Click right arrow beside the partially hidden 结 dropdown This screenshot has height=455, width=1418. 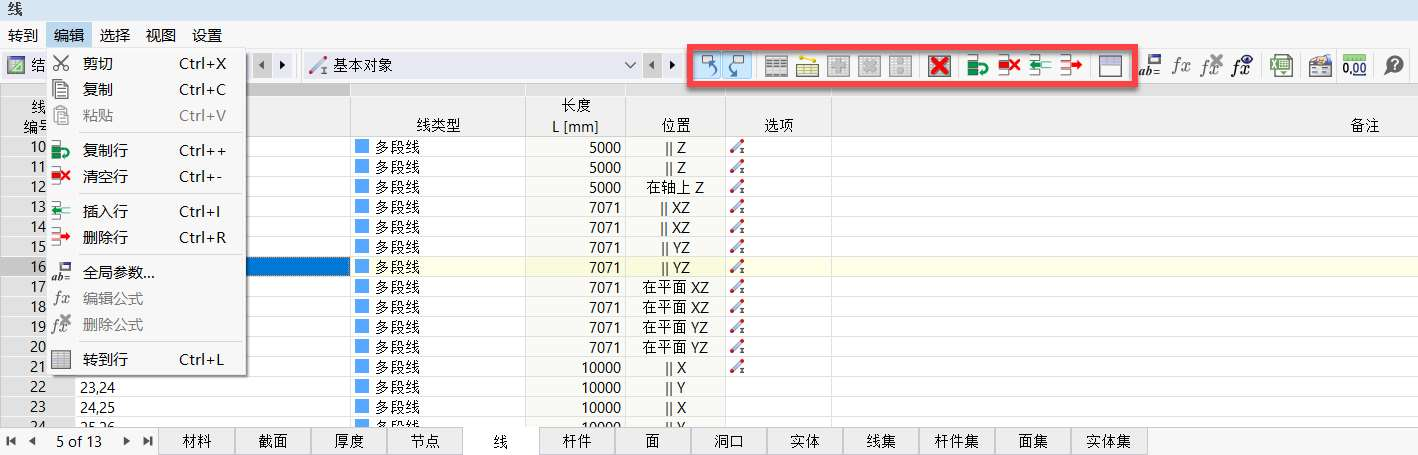click(x=281, y=66)
